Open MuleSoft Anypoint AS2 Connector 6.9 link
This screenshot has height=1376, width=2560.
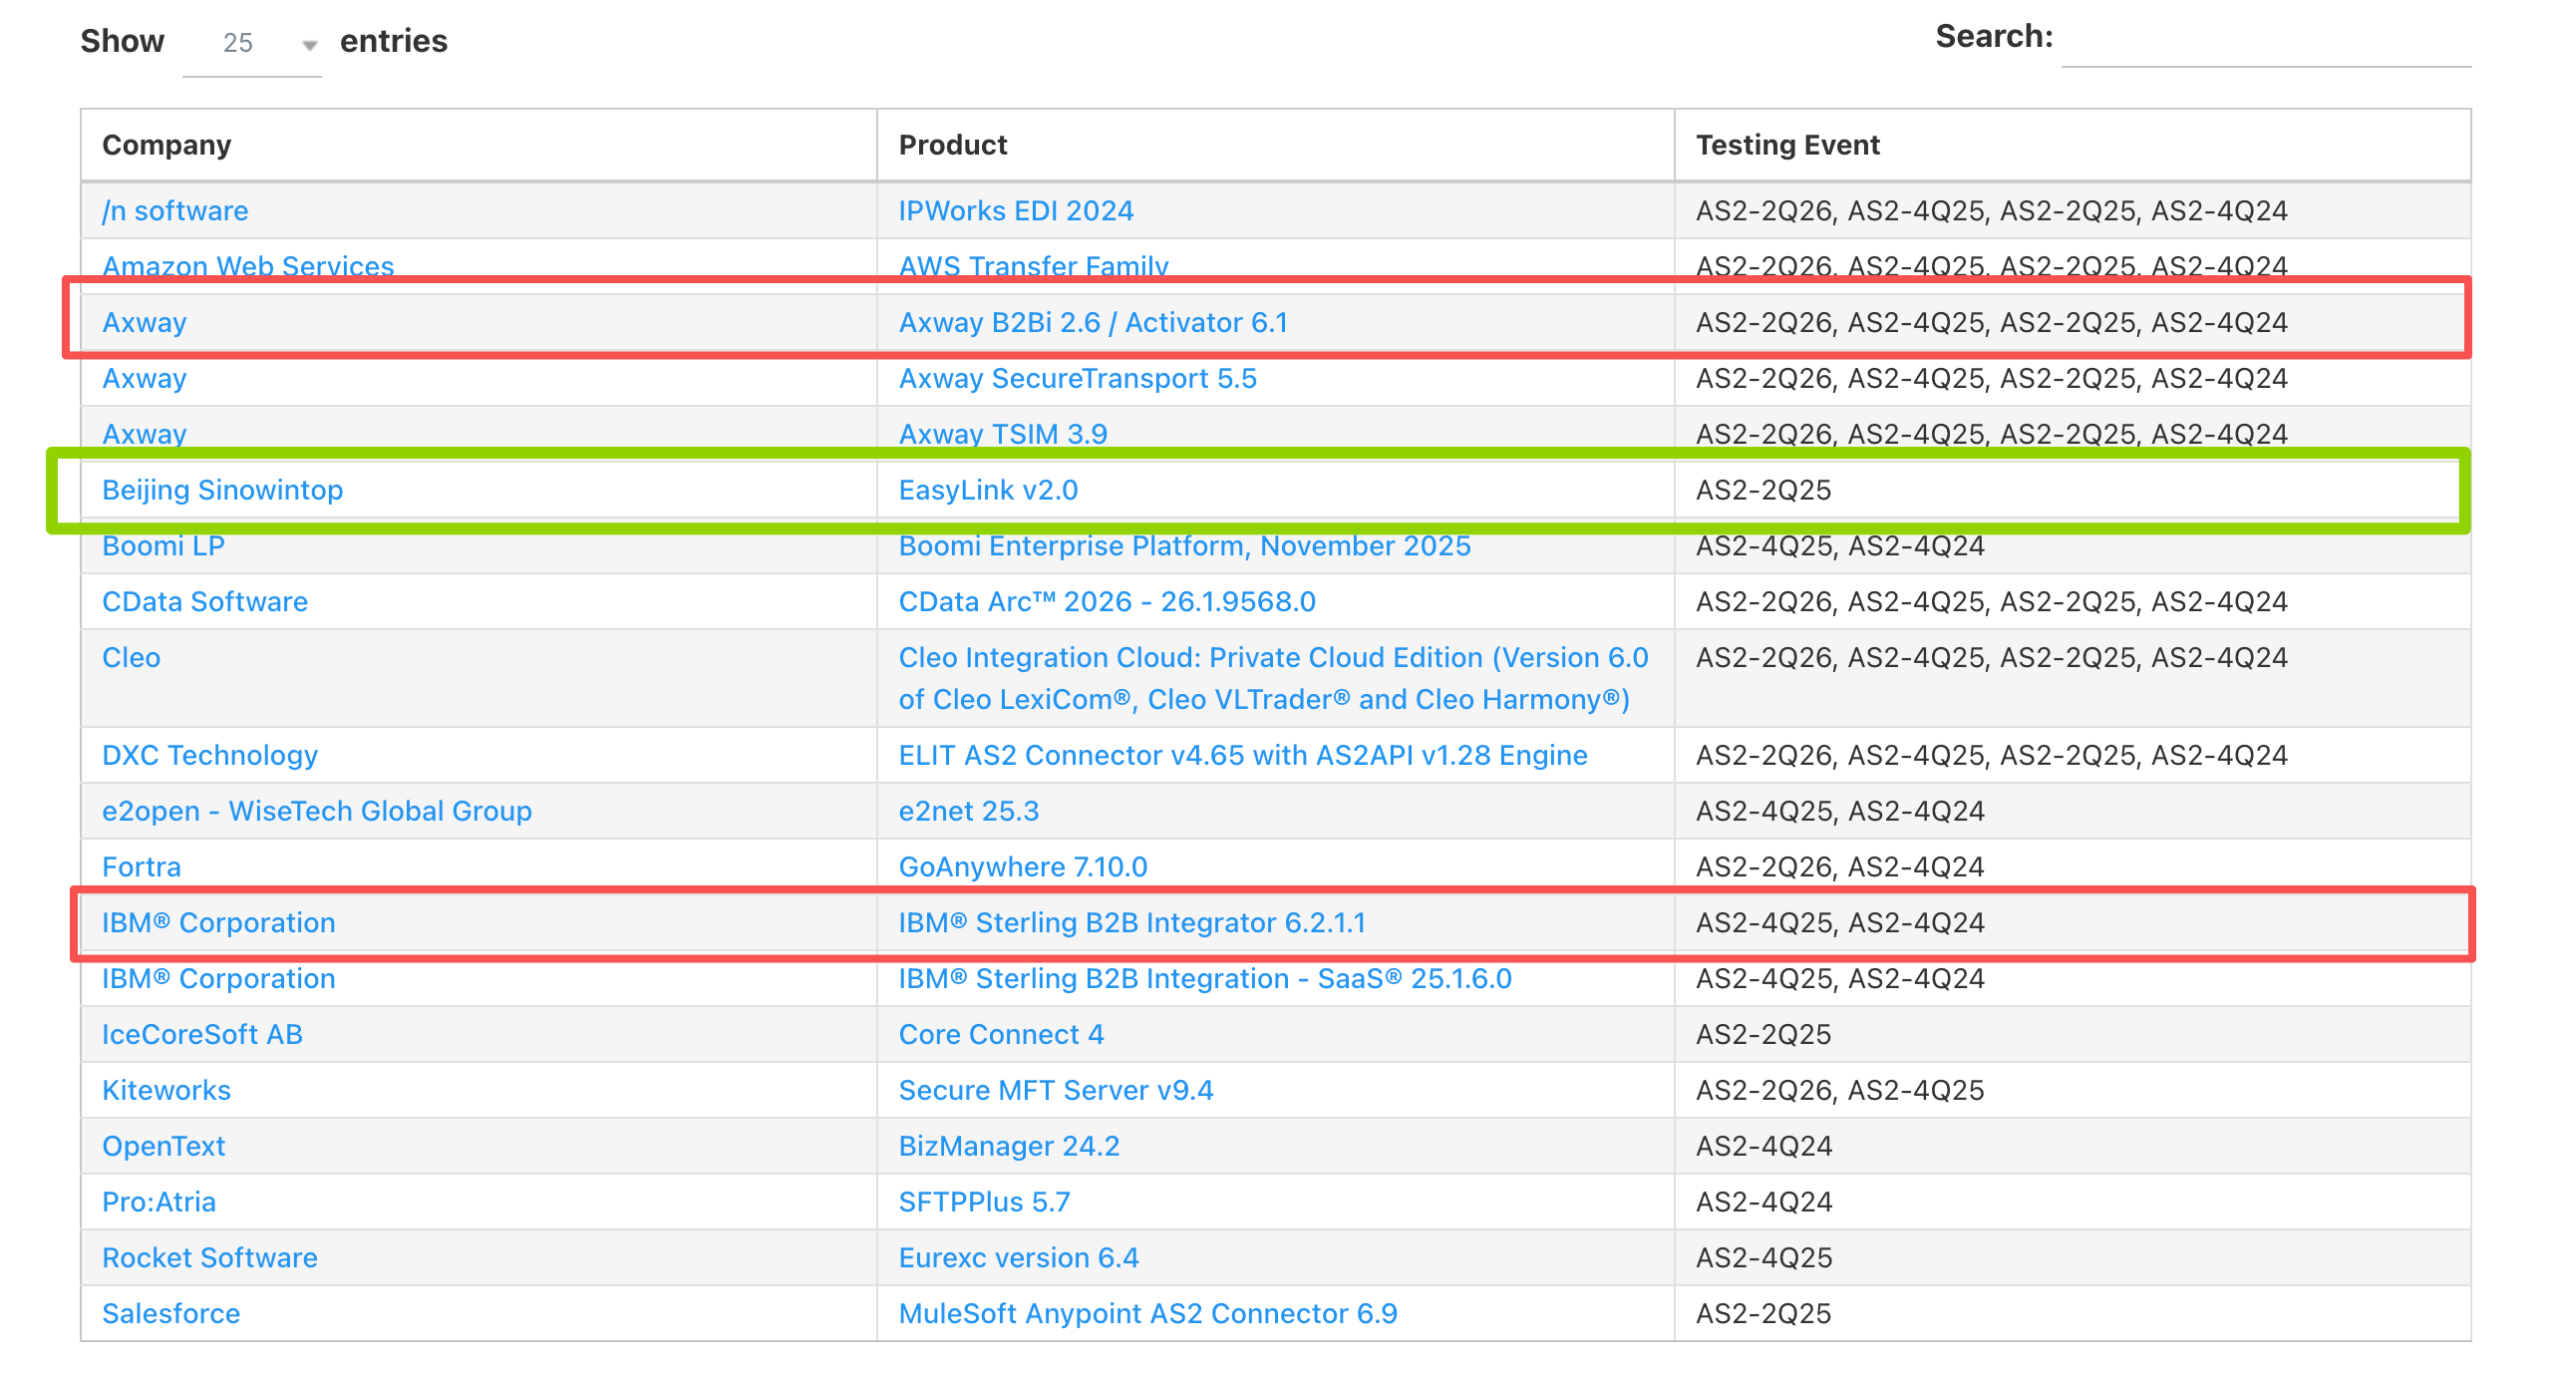(1148, 1316)
